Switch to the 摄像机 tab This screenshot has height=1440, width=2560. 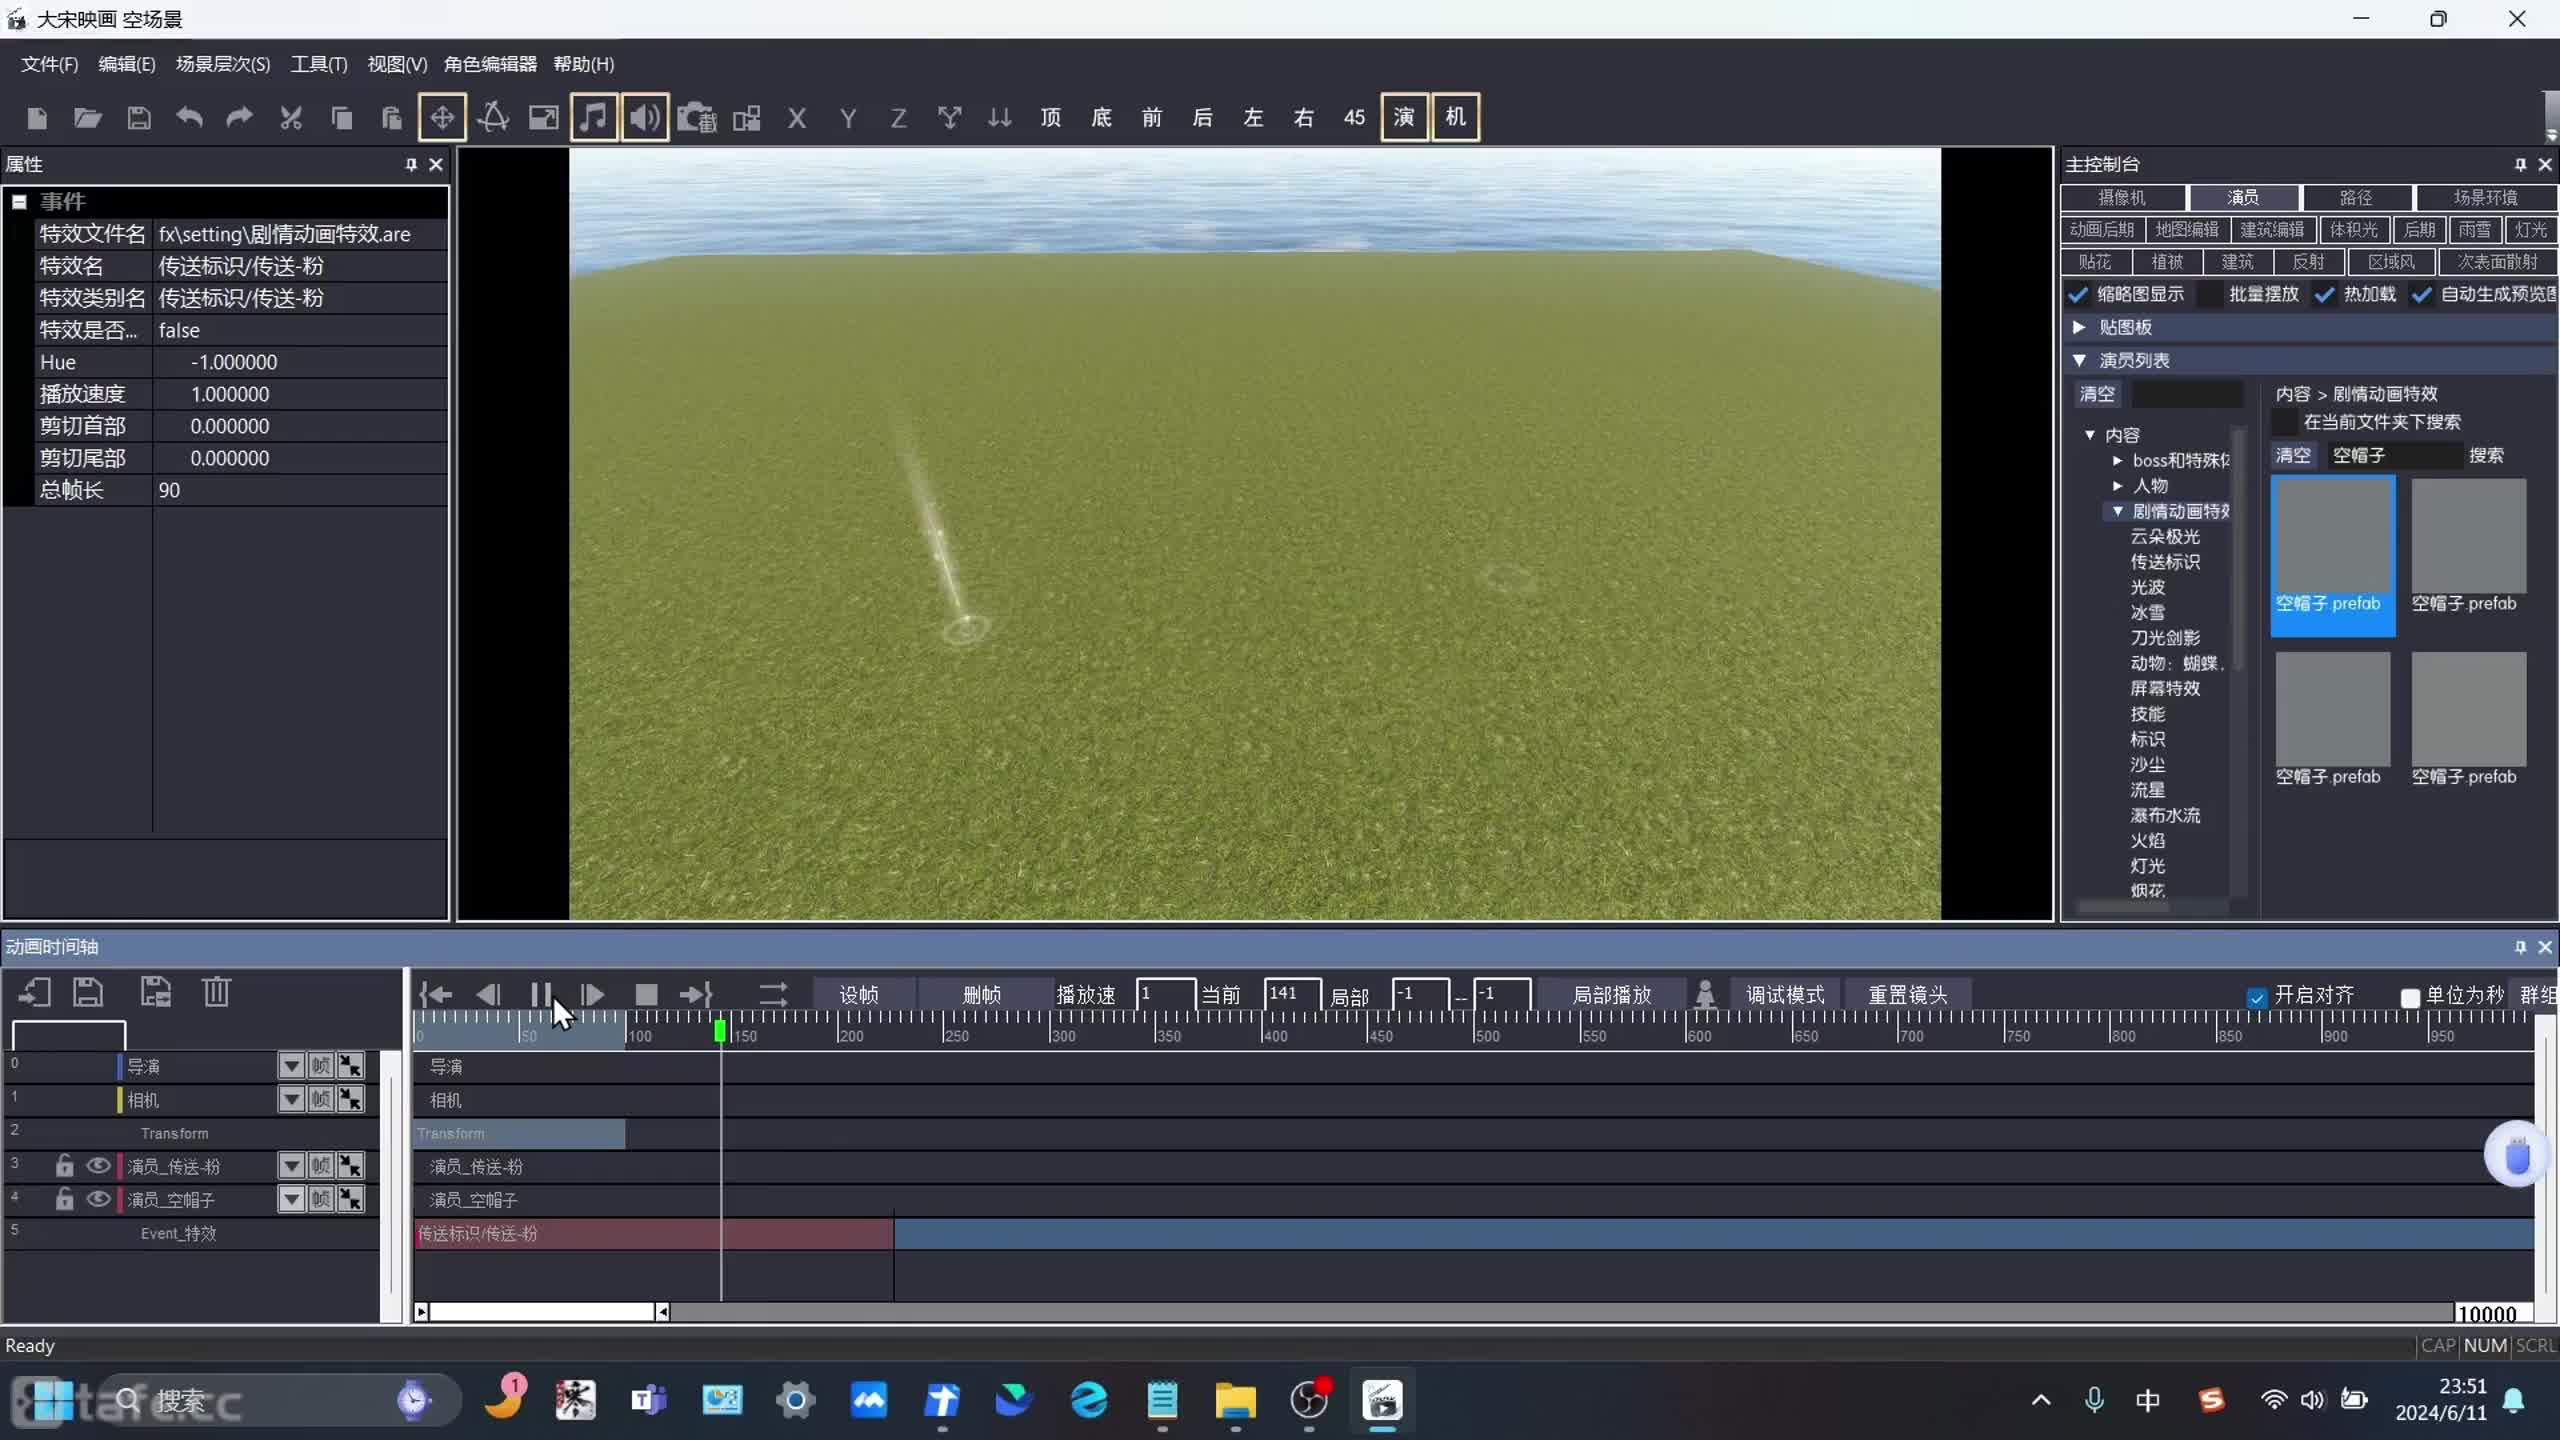(2123, 198)
